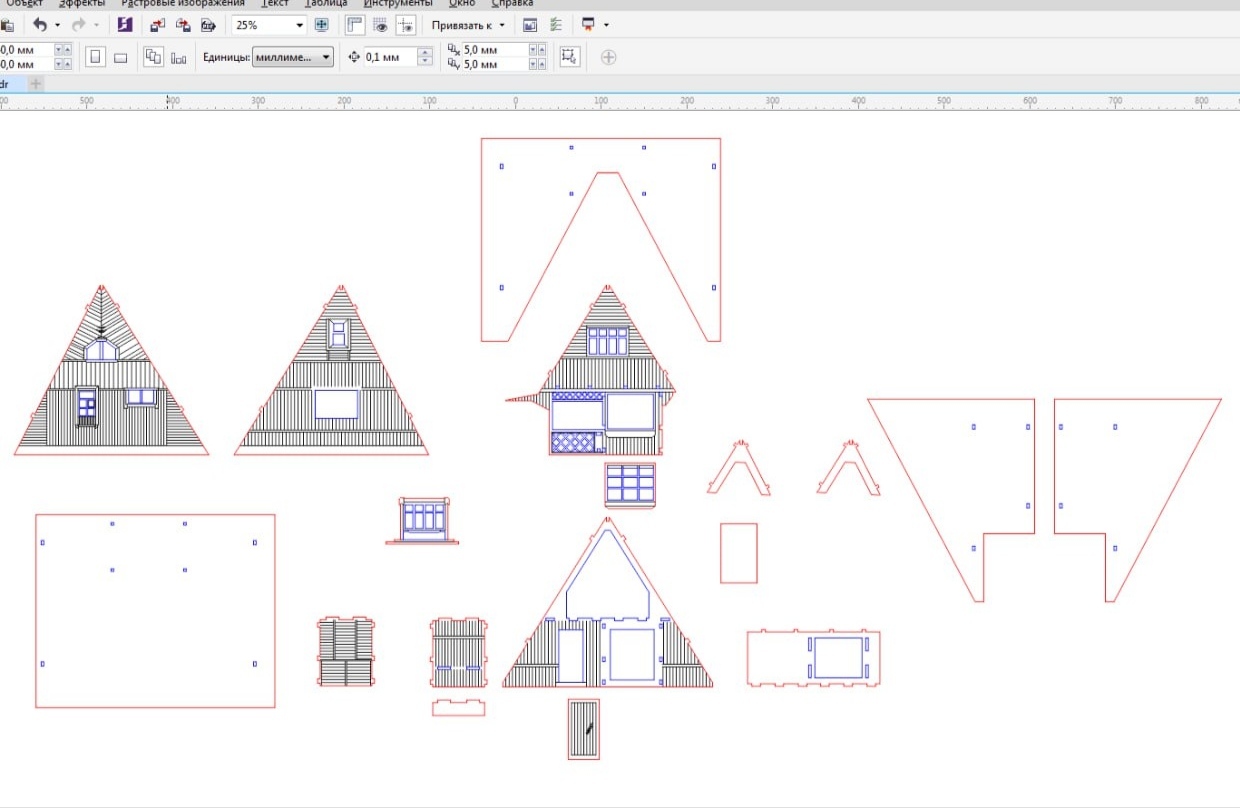This screenshot has height=808, width=1240.
Task: Open the Привязать к dropdown
Action: tap(468, 25)
